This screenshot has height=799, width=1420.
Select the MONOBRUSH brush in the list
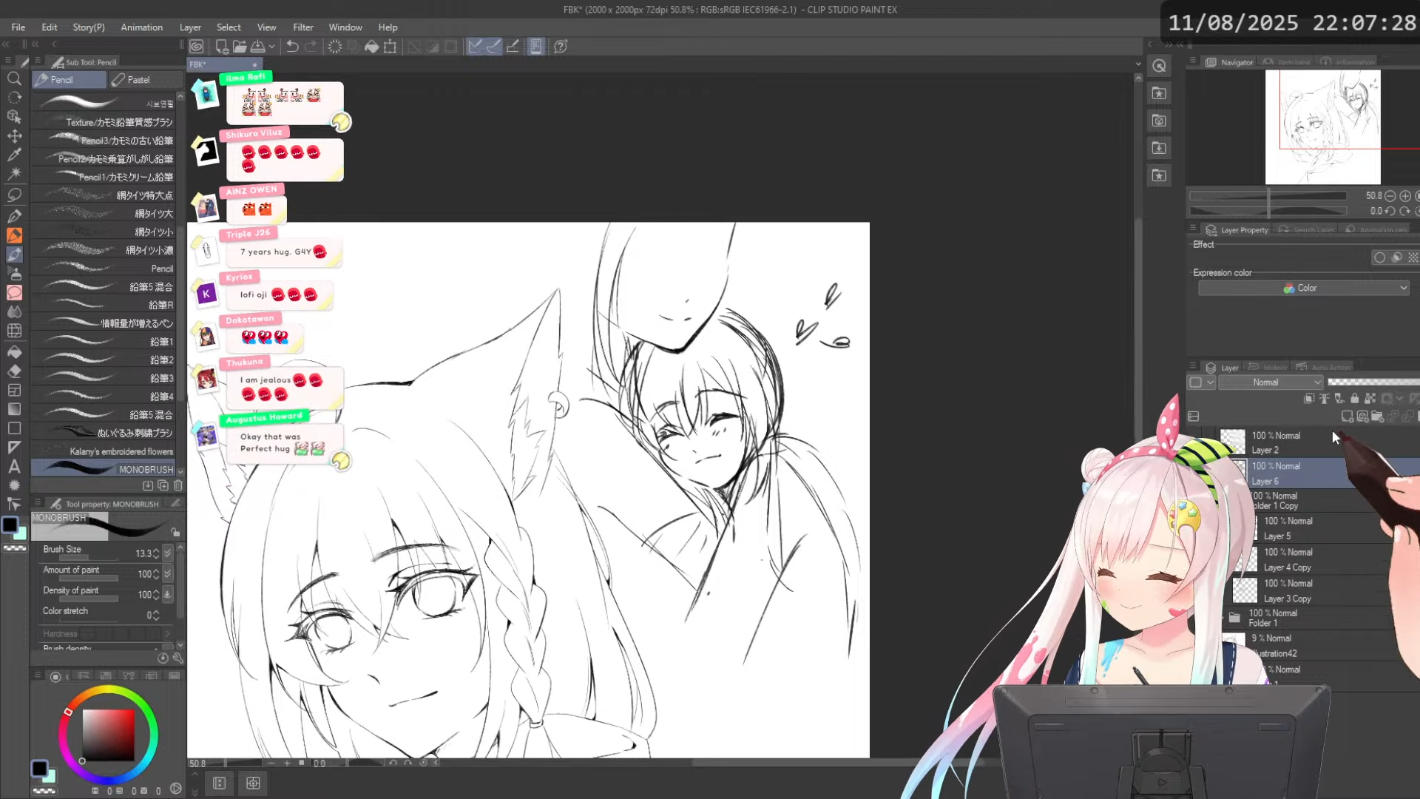tap(104, 469)
